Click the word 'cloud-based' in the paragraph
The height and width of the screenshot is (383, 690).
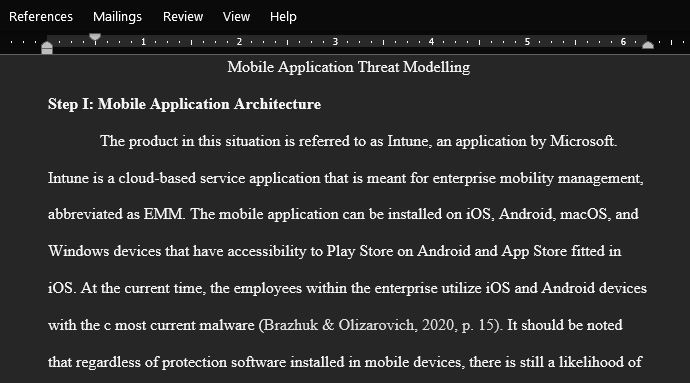click(157, 178)
